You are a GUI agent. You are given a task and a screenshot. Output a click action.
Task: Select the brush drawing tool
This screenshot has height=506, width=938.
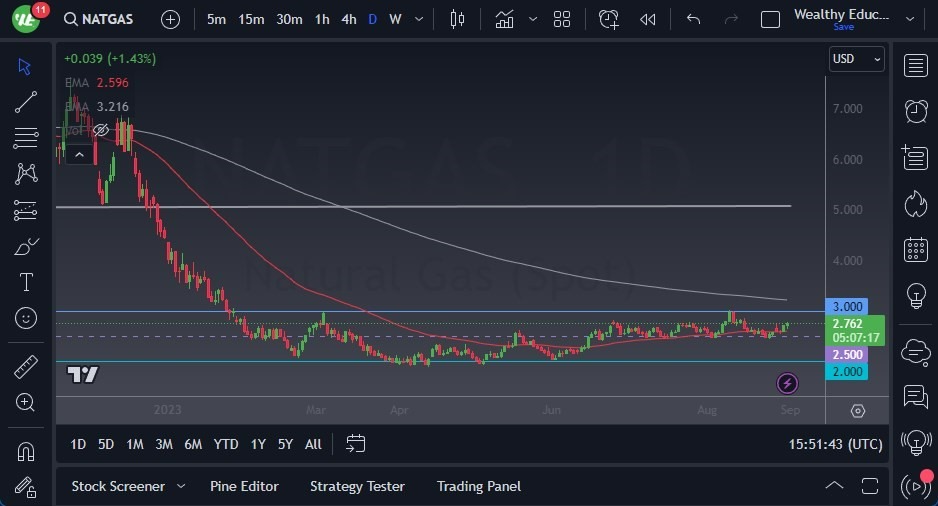tap(26, 246)
